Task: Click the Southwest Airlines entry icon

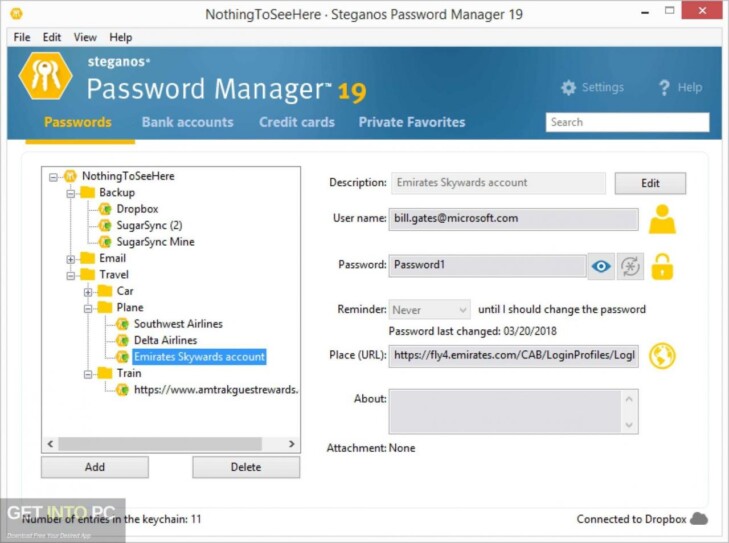Action: (122, 324)
